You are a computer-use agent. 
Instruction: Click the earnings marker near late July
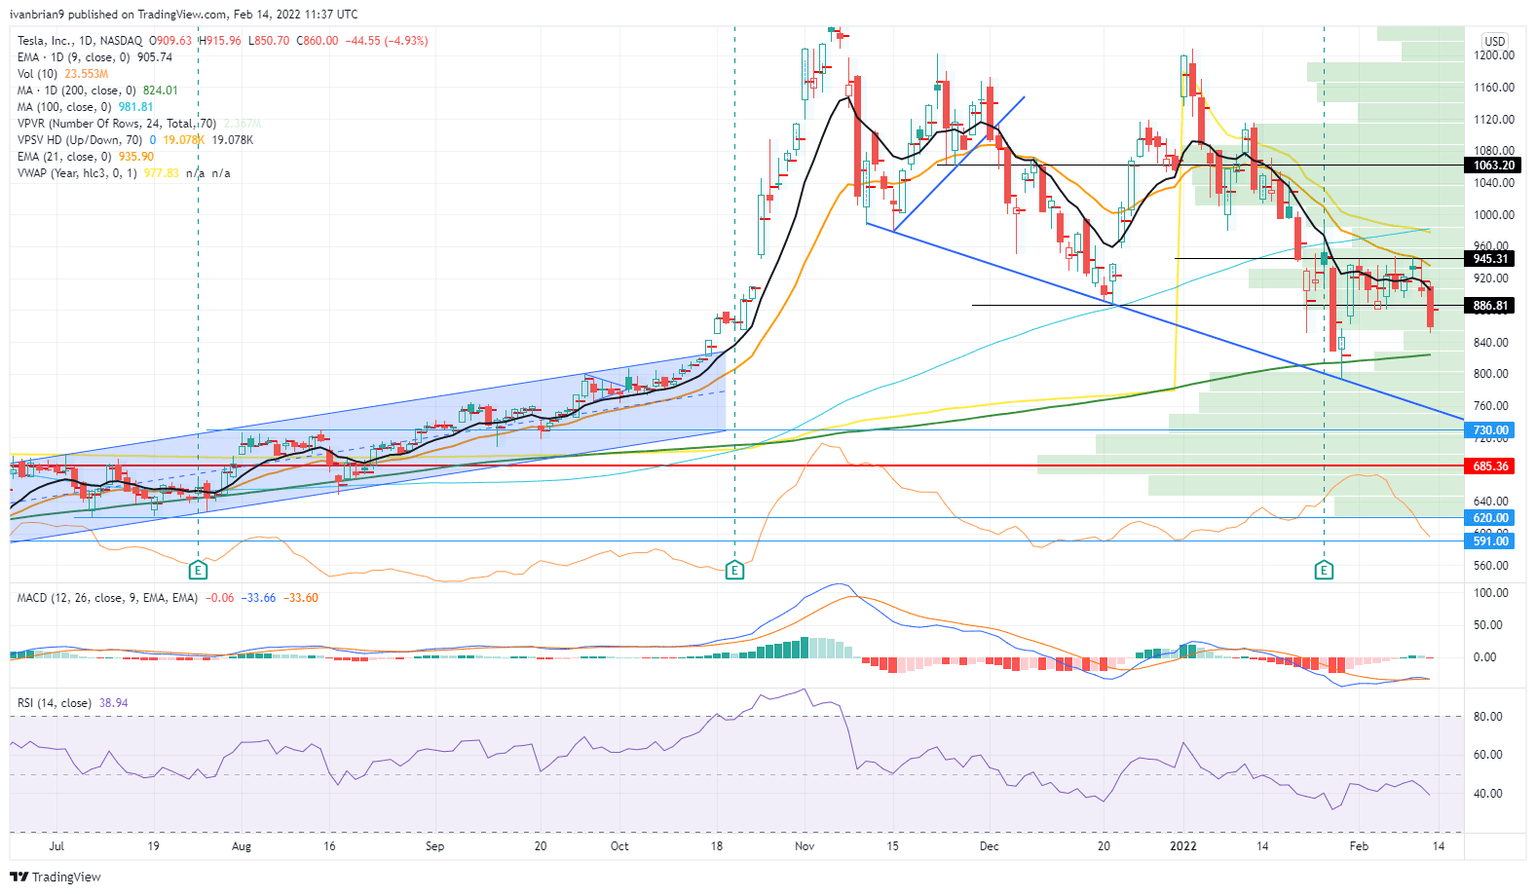click(x=198, y=569)
